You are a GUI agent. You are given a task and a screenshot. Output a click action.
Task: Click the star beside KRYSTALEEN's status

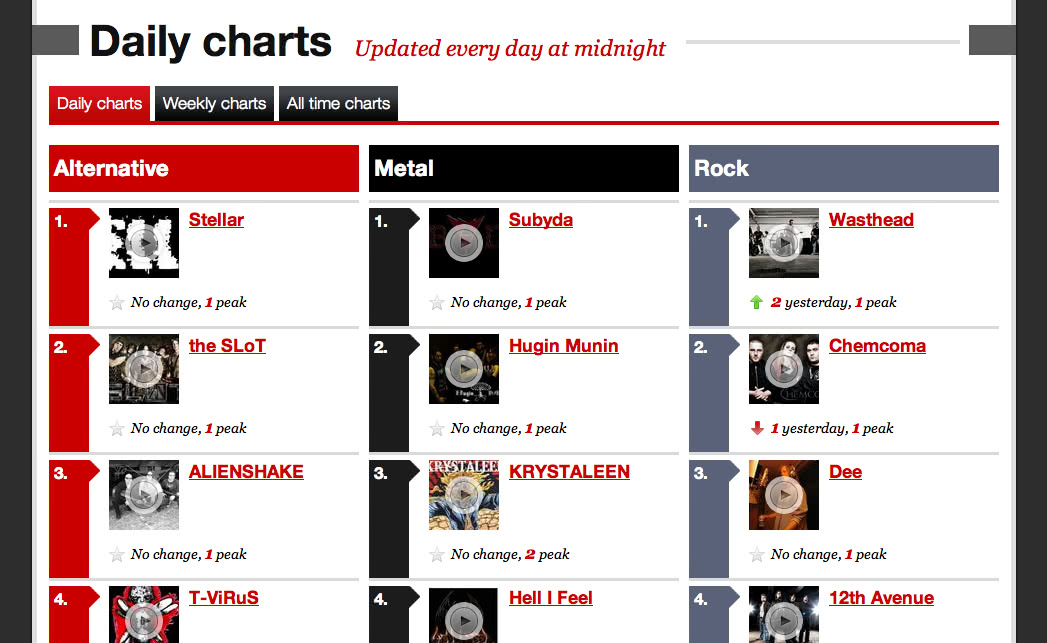point(437,554)
